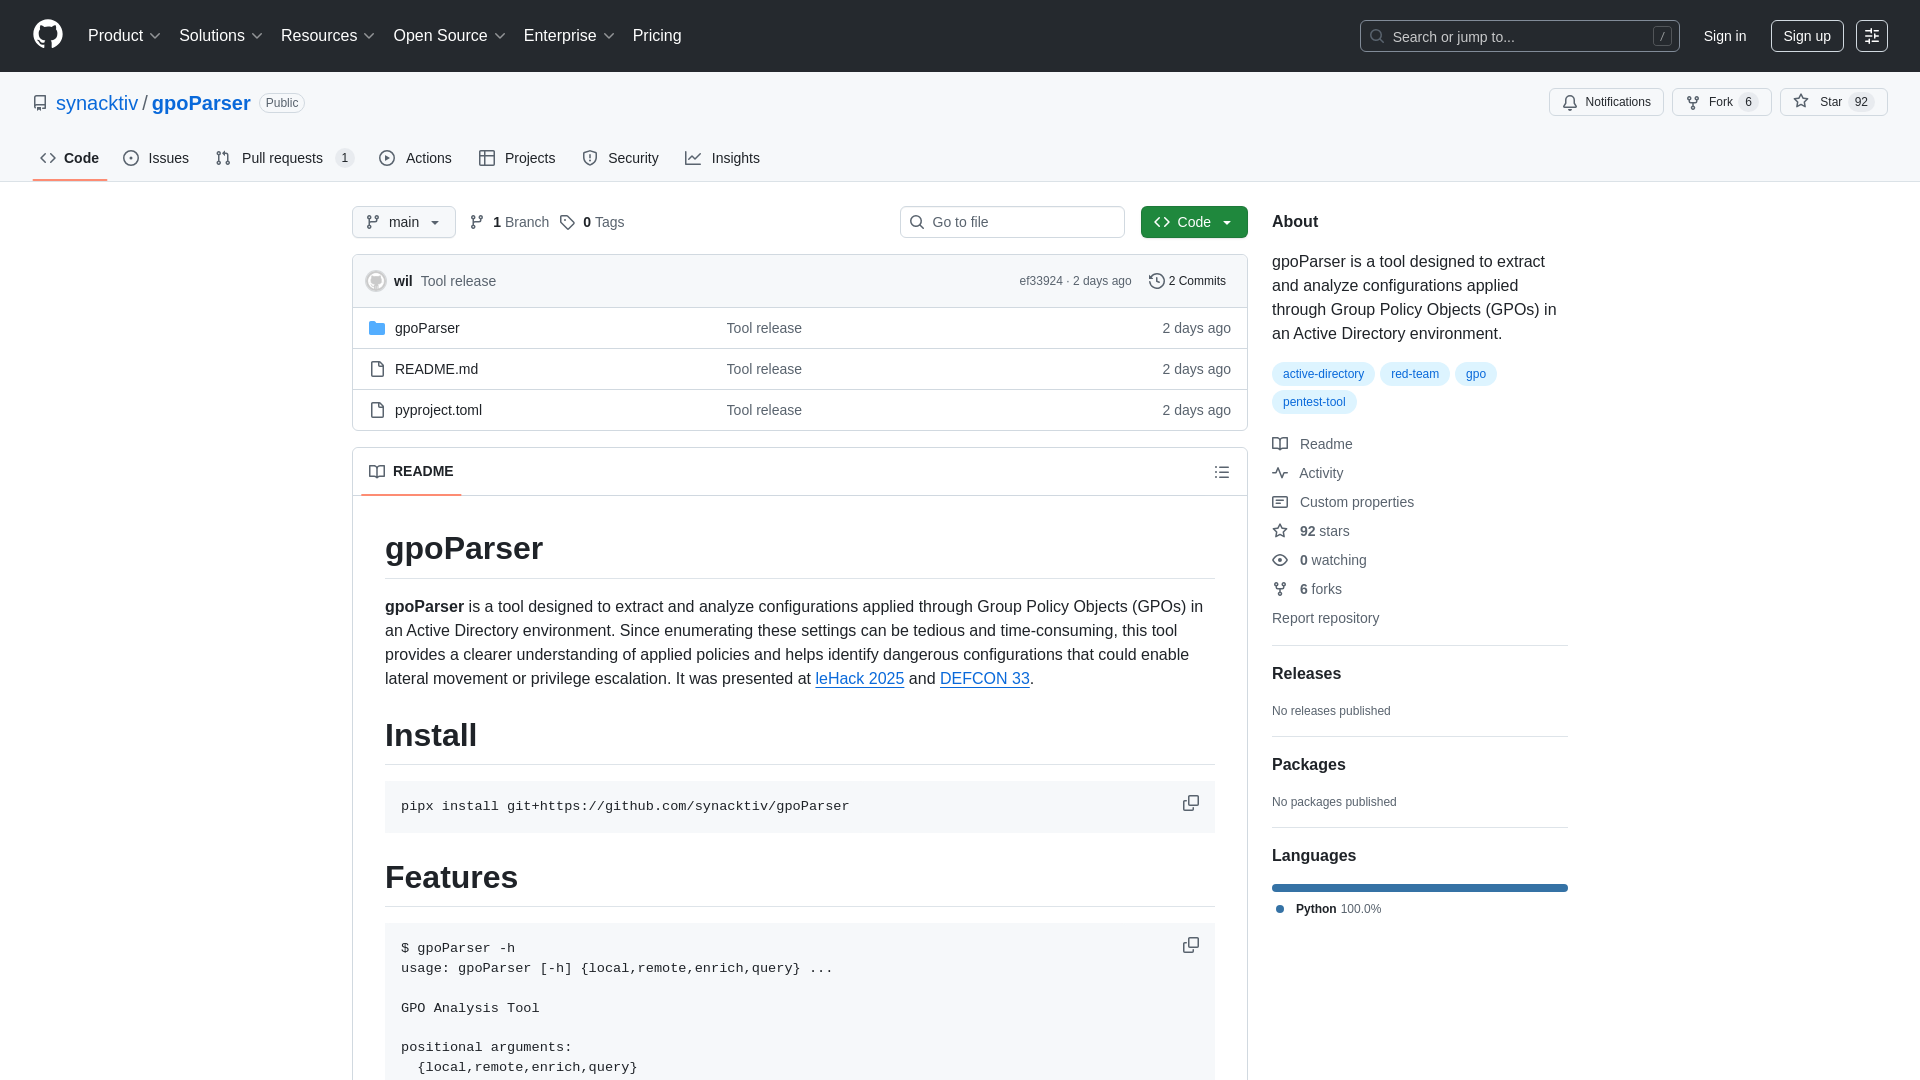Click Report repository
The height and width of the screenshot is (1080, 1920).
coord(1325,618)
